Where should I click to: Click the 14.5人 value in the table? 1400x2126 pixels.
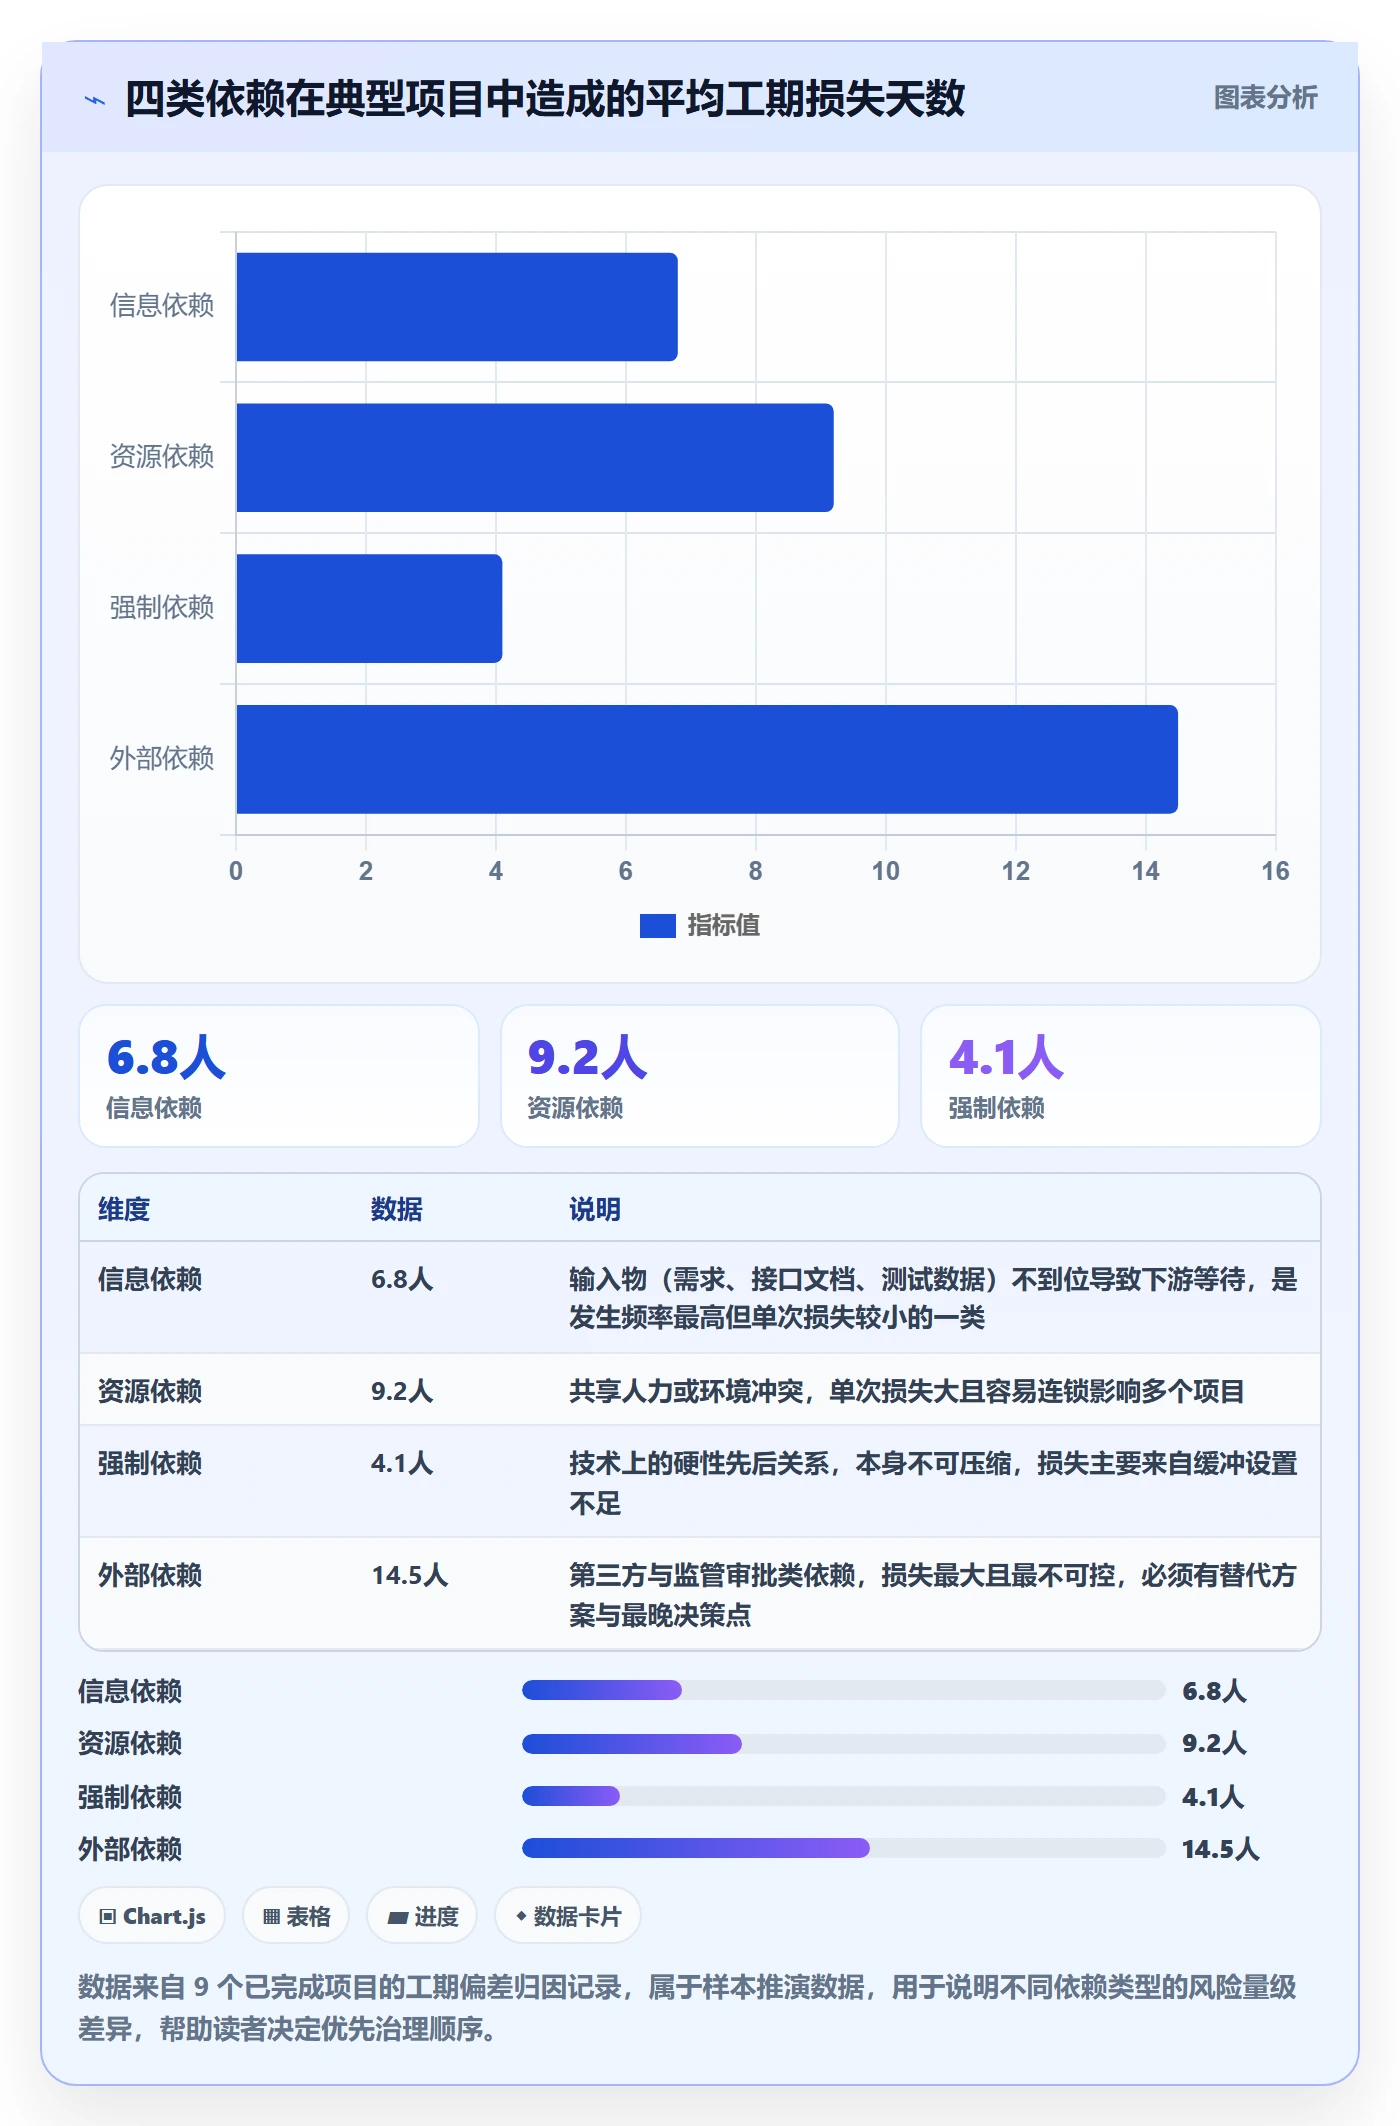(x=410, y=1576)
